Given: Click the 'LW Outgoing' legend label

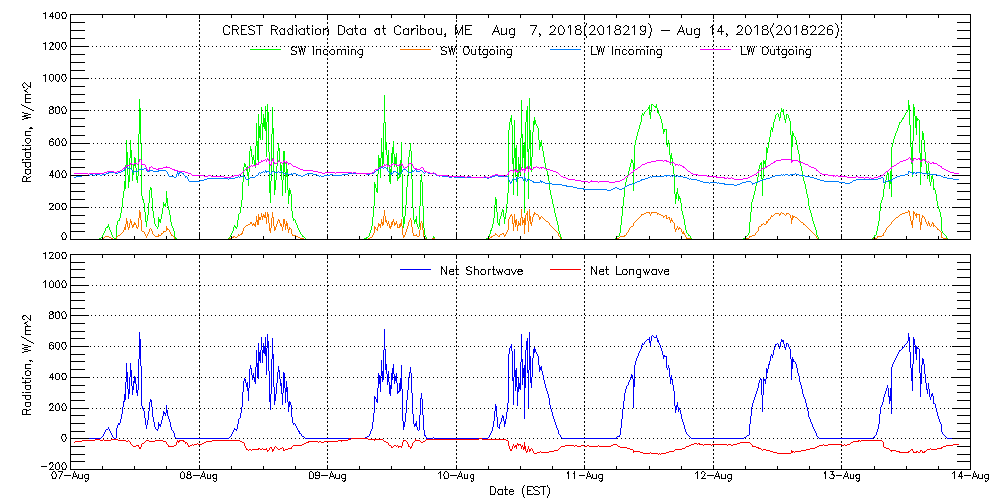Looking at the screenshot, I should [775, 51].
